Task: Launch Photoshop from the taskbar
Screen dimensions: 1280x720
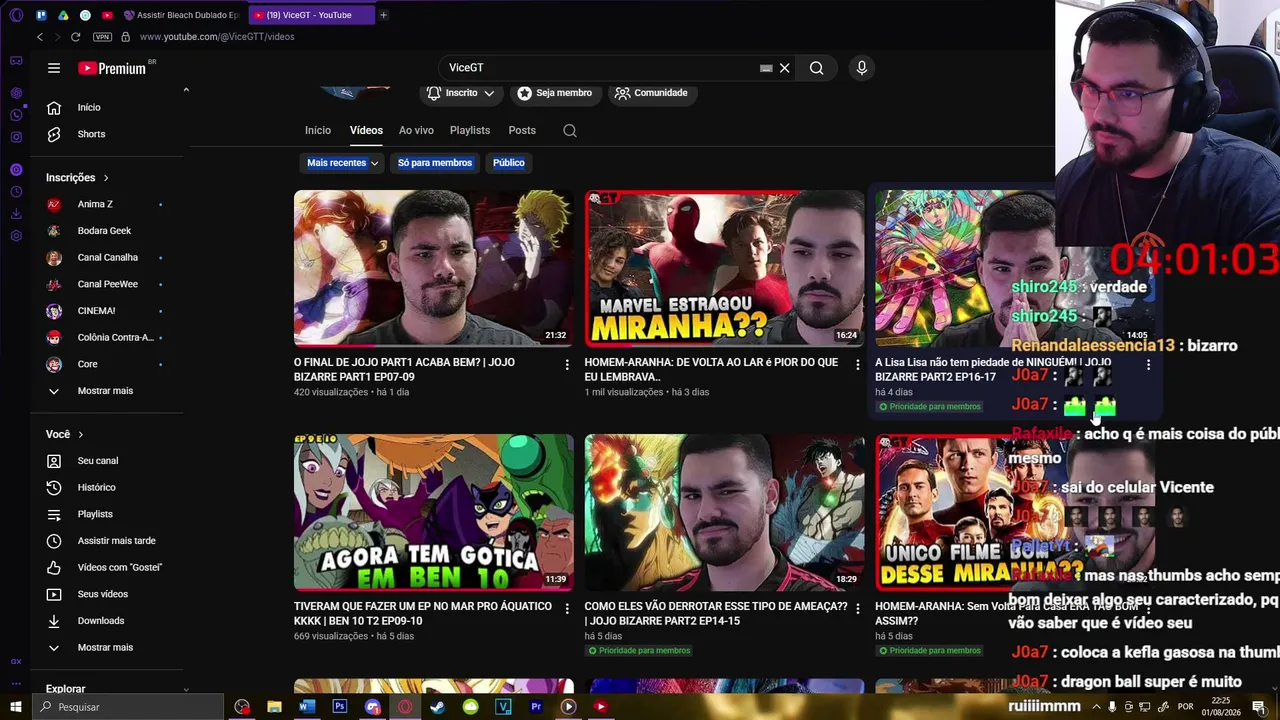Action: 340,707
